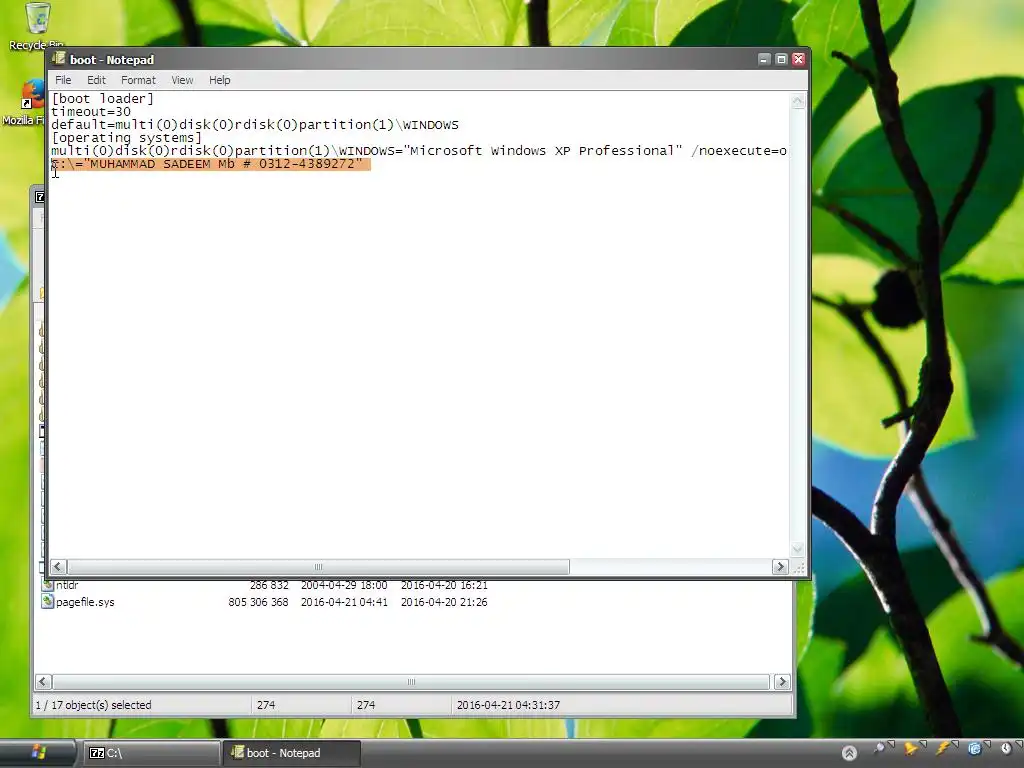Click the "Microsoft Windows XP Professional" text
The height and width of the screenshot is (768, 1024).
tap(543, 151)
